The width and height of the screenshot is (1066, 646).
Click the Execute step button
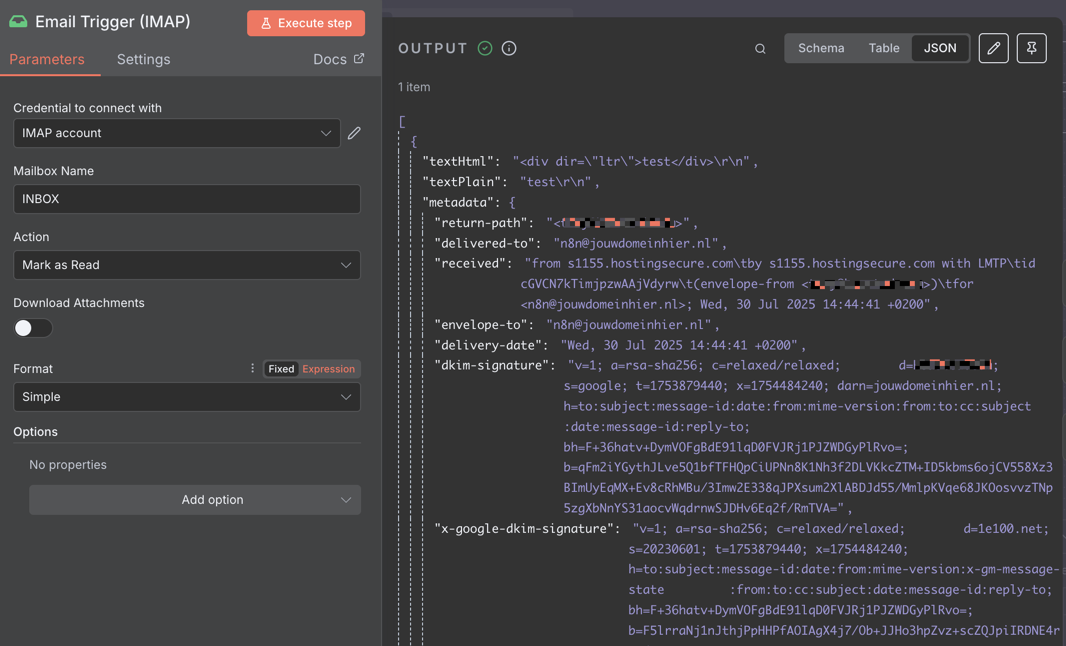tap(306, 23)
